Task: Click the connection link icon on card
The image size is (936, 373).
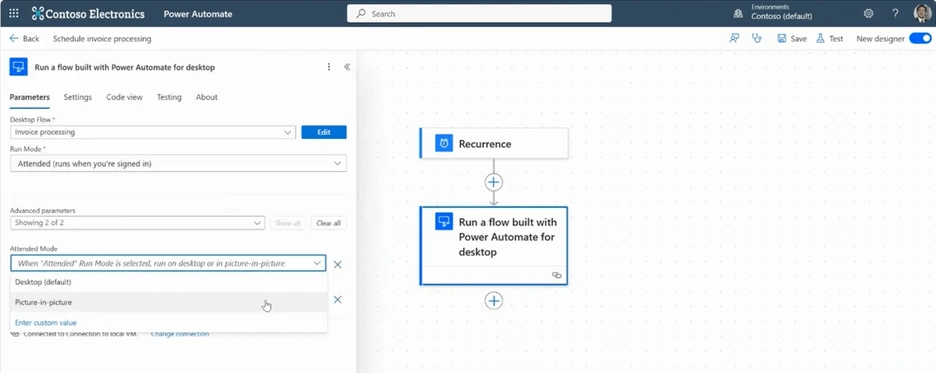Action: point(556,275)
